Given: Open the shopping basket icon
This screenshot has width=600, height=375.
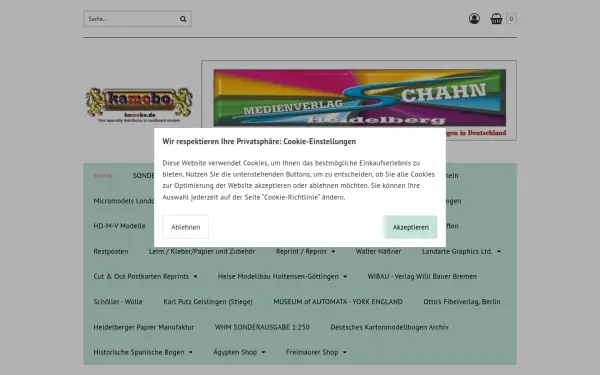Looking at the screenshot, I should click(496, 18).
